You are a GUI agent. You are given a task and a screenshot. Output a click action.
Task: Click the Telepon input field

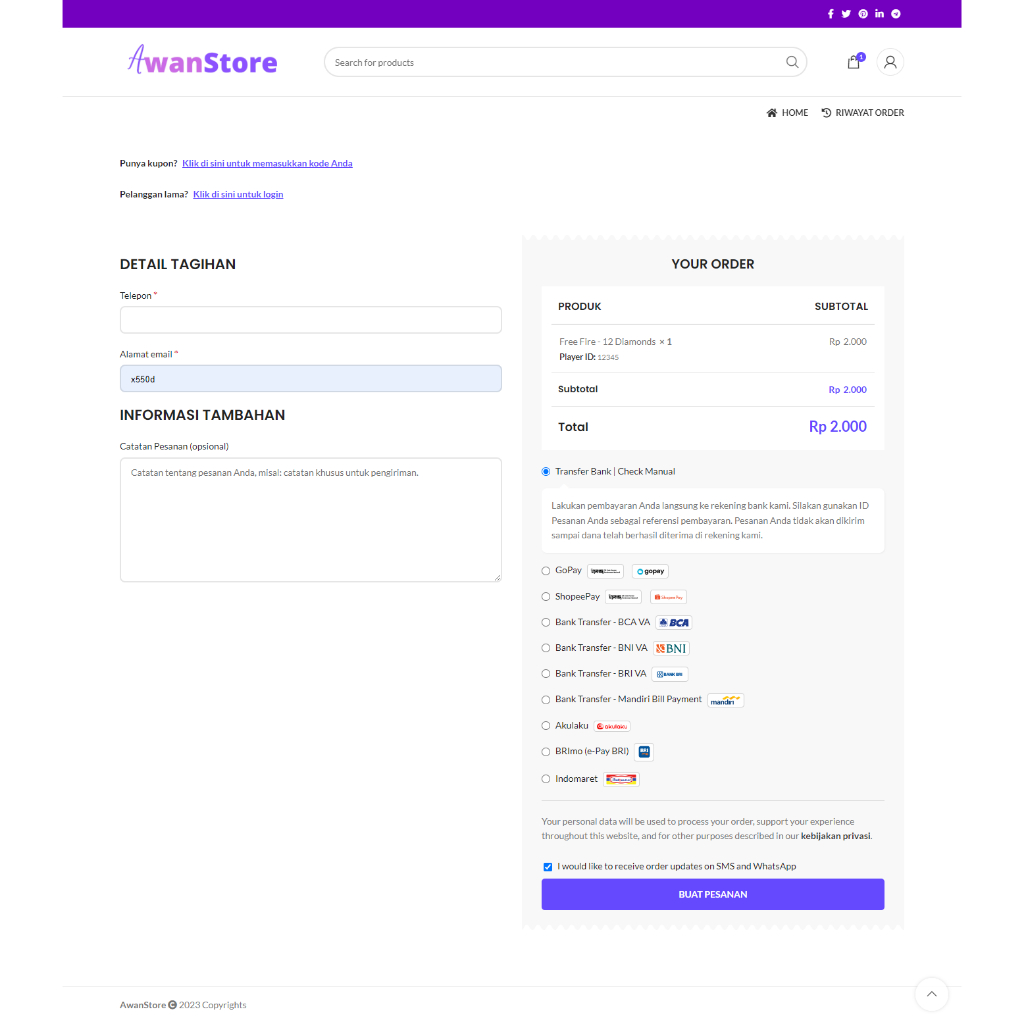click(311, 320)
